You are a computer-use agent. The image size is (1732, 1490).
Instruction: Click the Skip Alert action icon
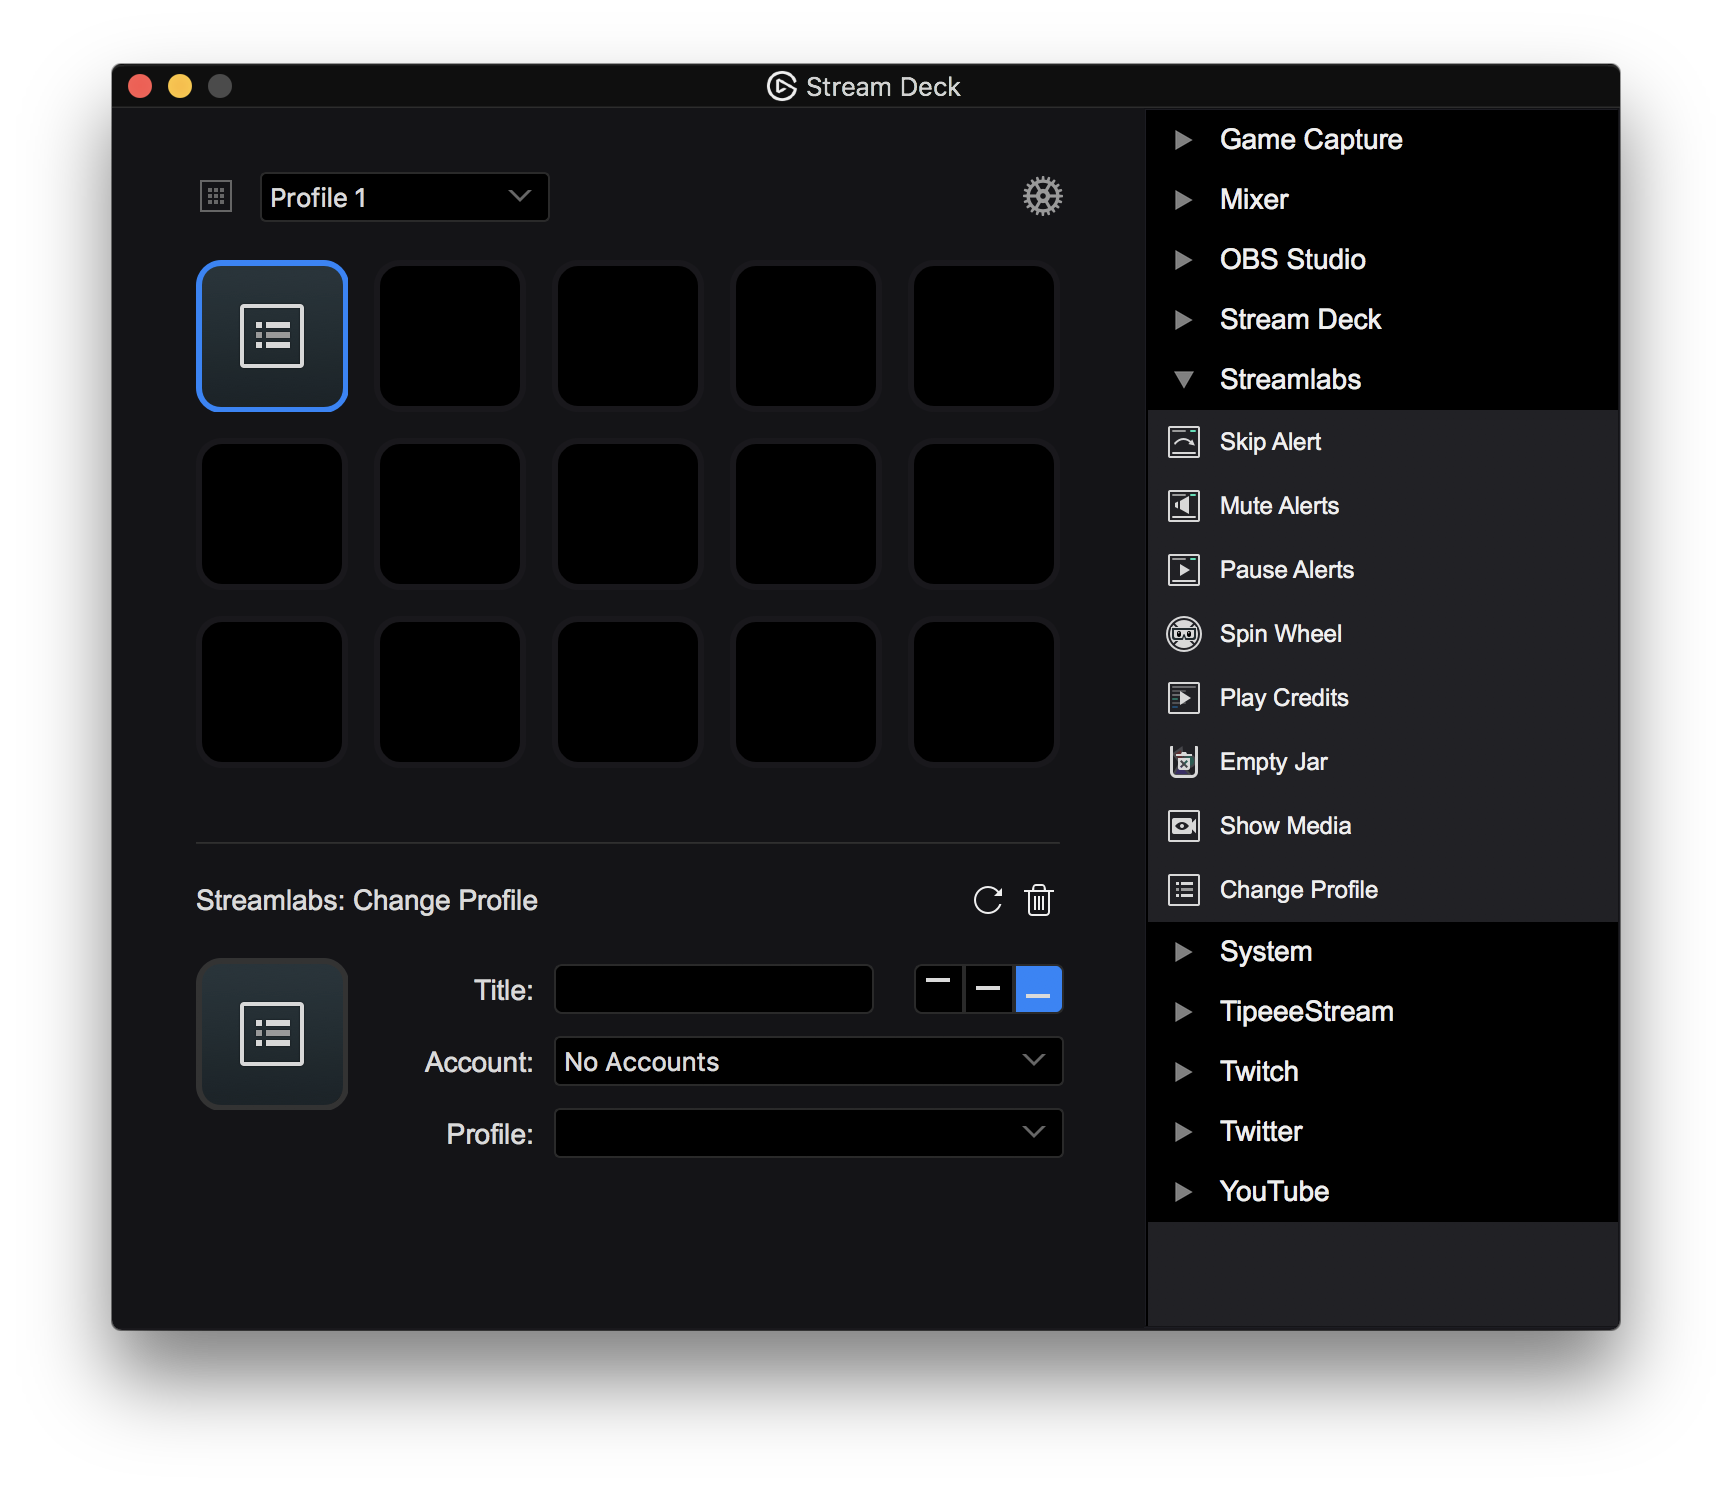click(x=1184, y=441)
